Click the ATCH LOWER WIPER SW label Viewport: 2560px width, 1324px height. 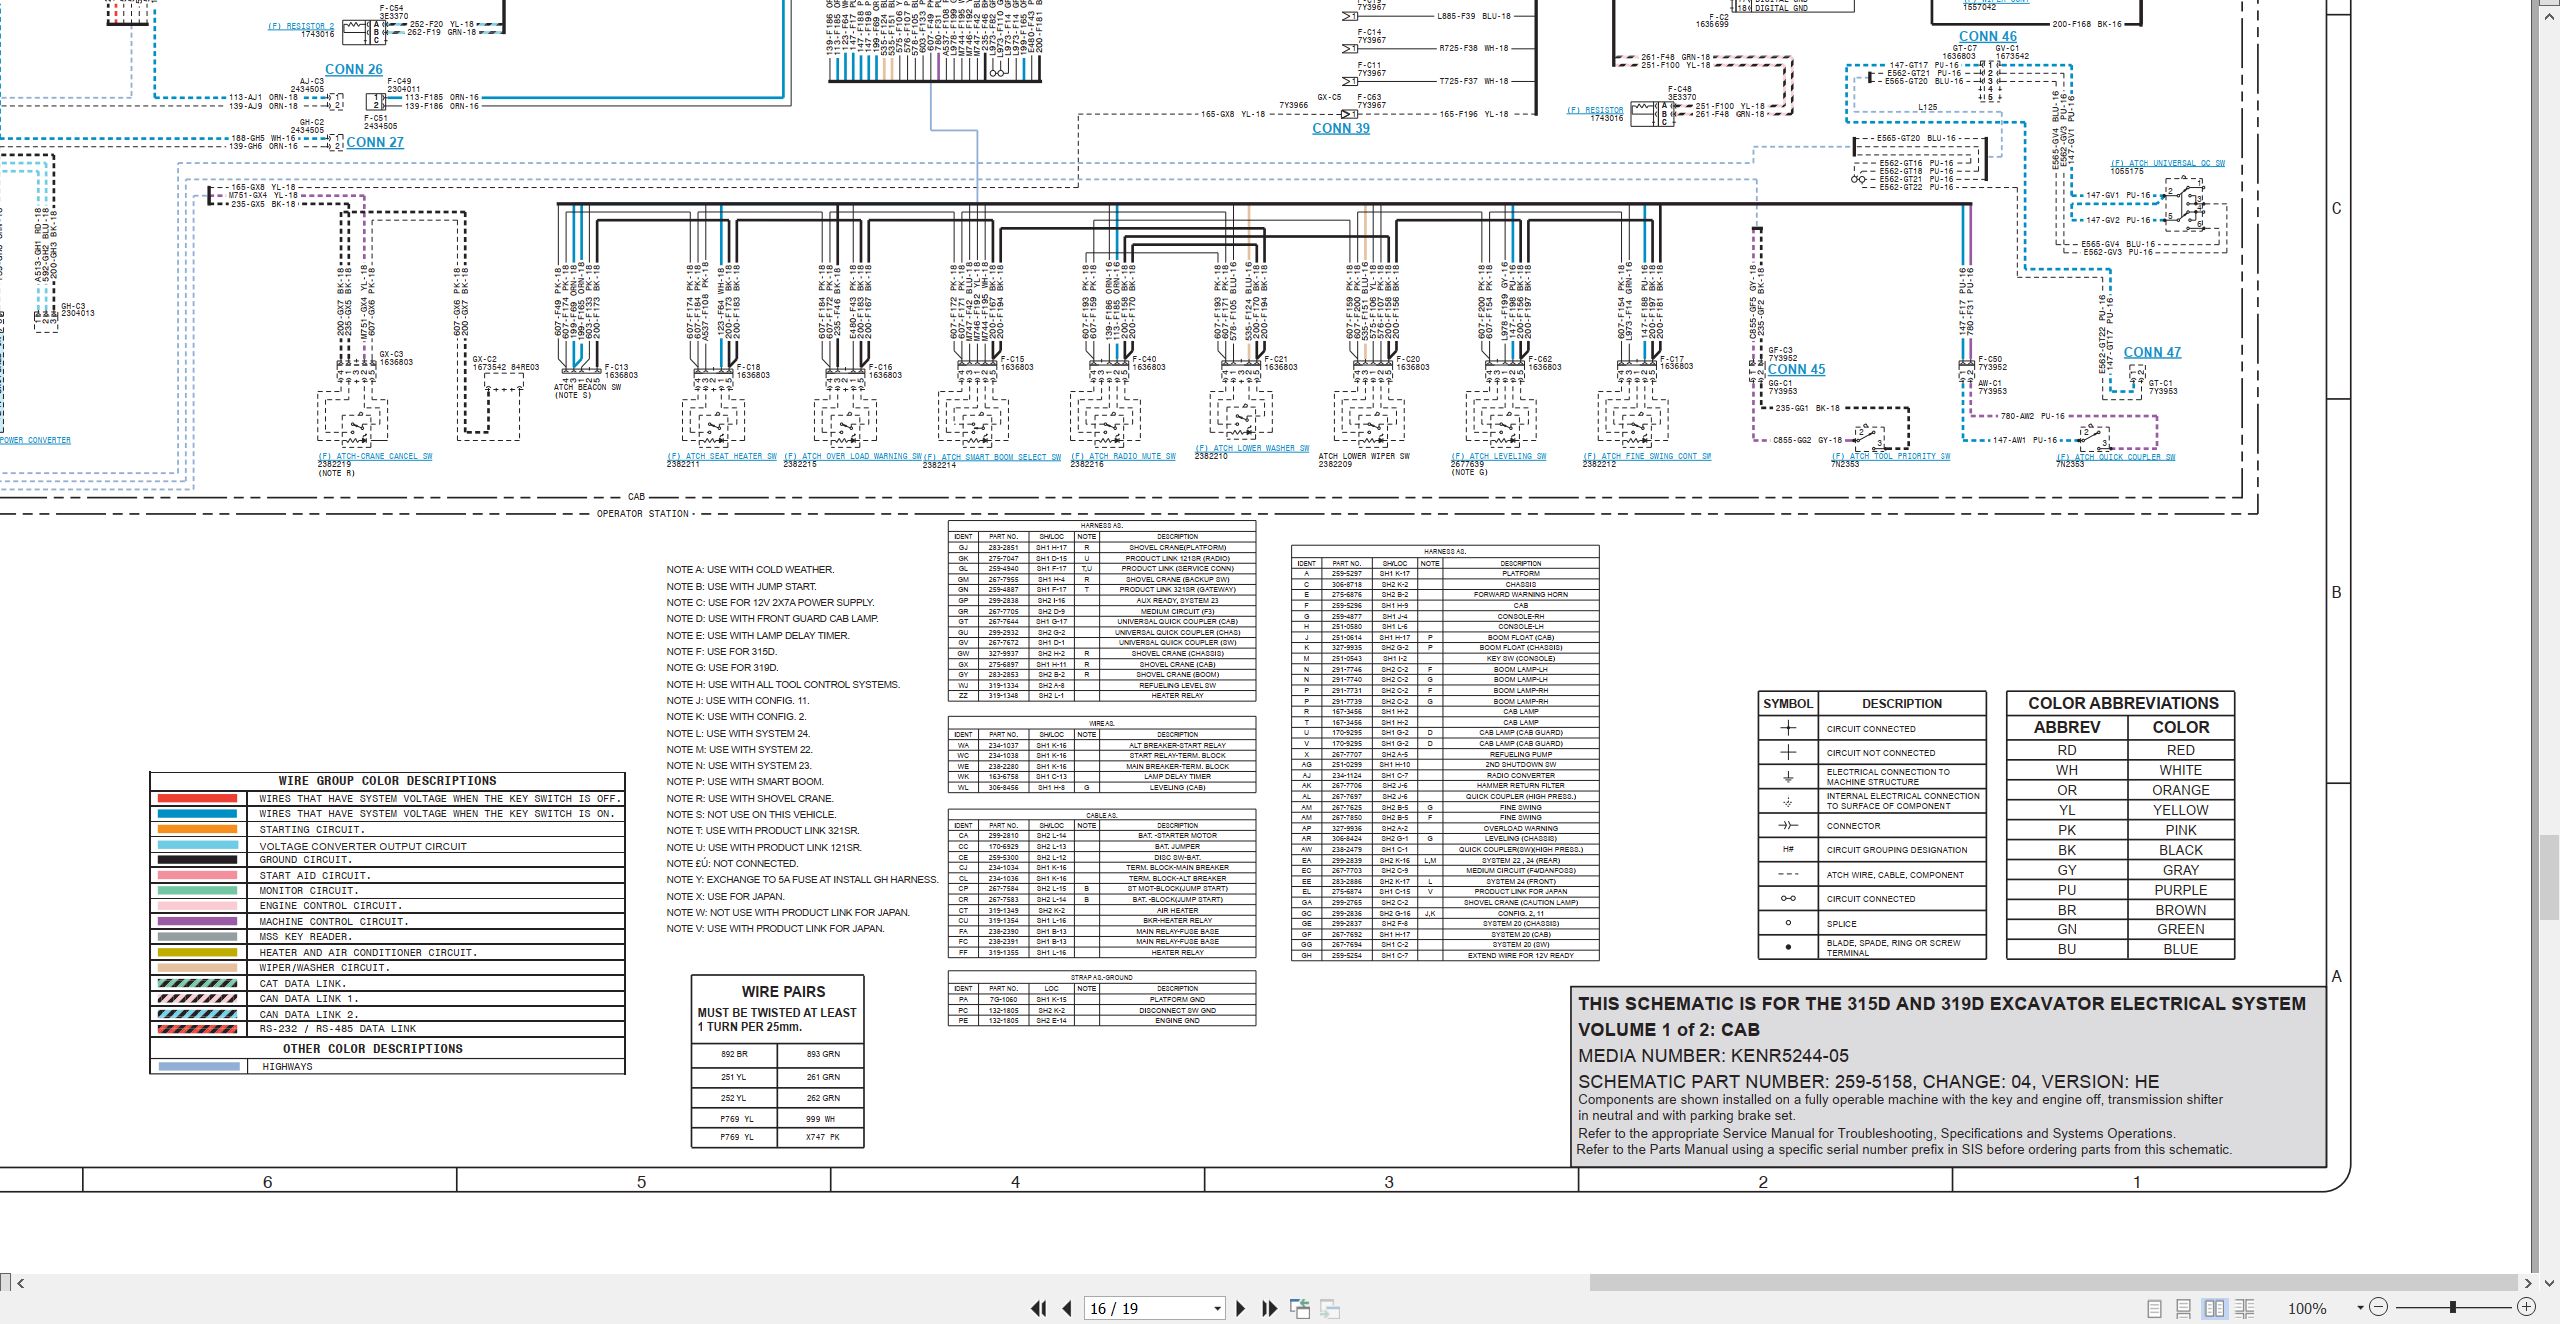[1364, 456]
